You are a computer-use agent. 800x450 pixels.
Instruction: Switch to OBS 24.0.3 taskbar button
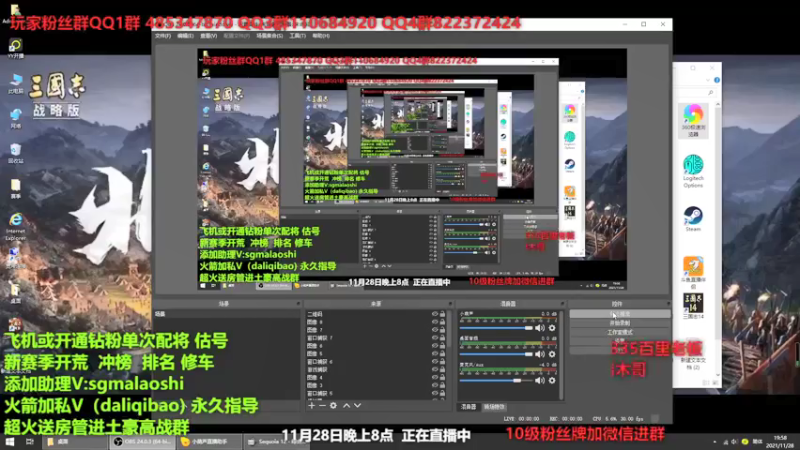143,442
